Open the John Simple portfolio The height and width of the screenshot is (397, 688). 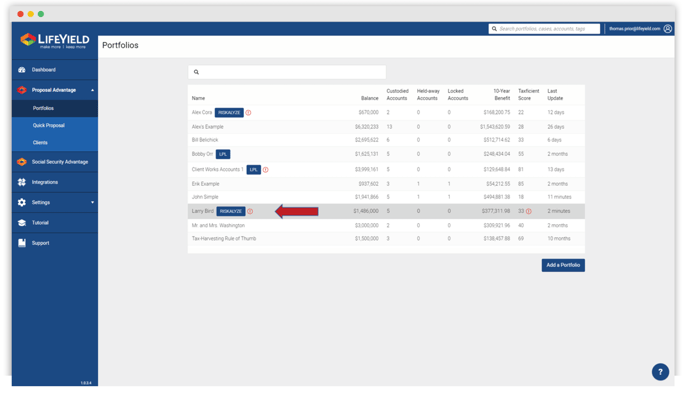click(x=205, y=197)
